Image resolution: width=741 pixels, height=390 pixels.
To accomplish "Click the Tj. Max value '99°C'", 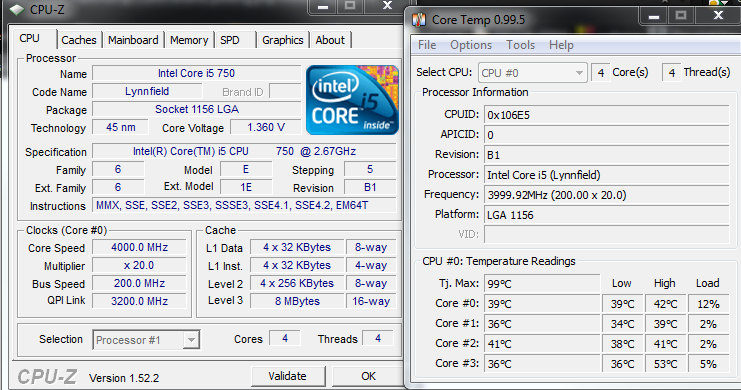I will click(x=542, y=284).
